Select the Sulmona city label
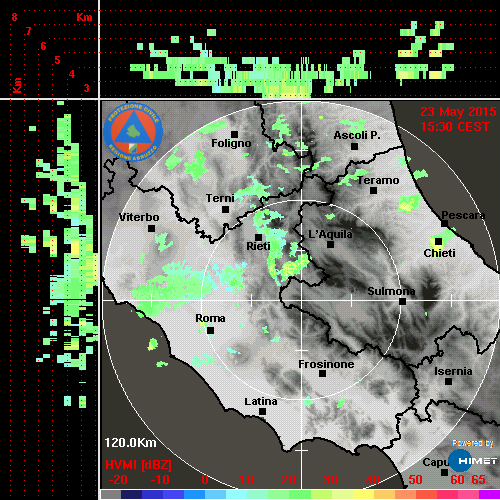The image size is (500, 500). point(391,291)
